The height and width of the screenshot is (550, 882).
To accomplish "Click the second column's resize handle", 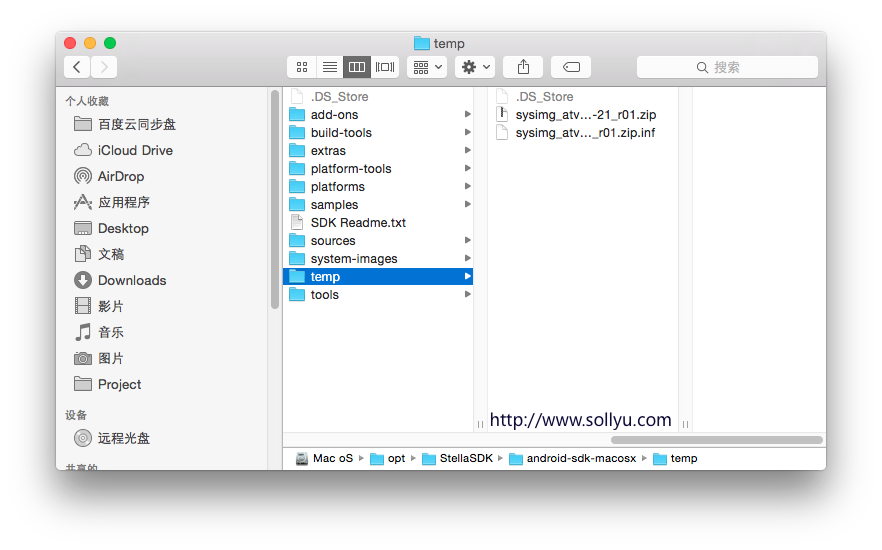I will [x=685, y=425].
